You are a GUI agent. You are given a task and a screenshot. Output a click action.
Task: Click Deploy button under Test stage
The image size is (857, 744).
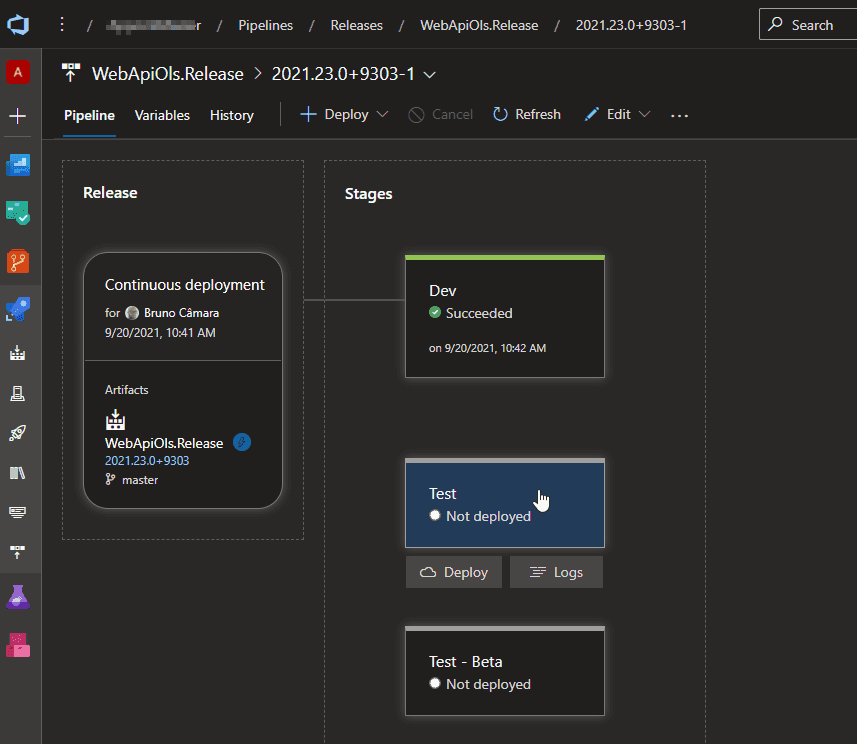coord(454,573)
